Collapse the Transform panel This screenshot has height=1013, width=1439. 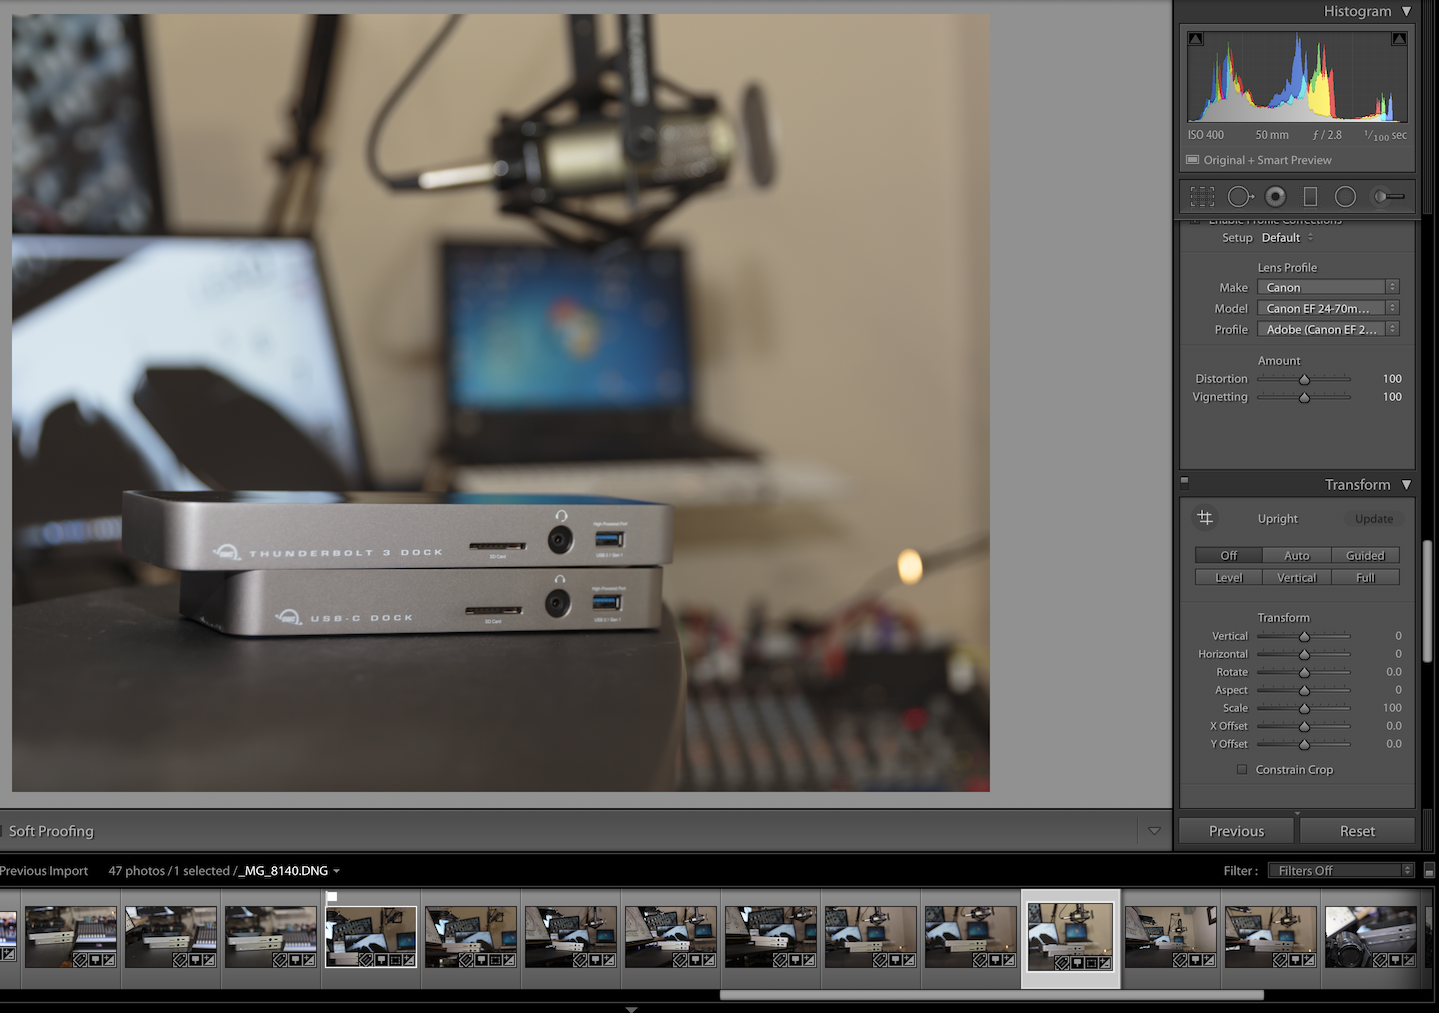click(x=1407, y=485)
